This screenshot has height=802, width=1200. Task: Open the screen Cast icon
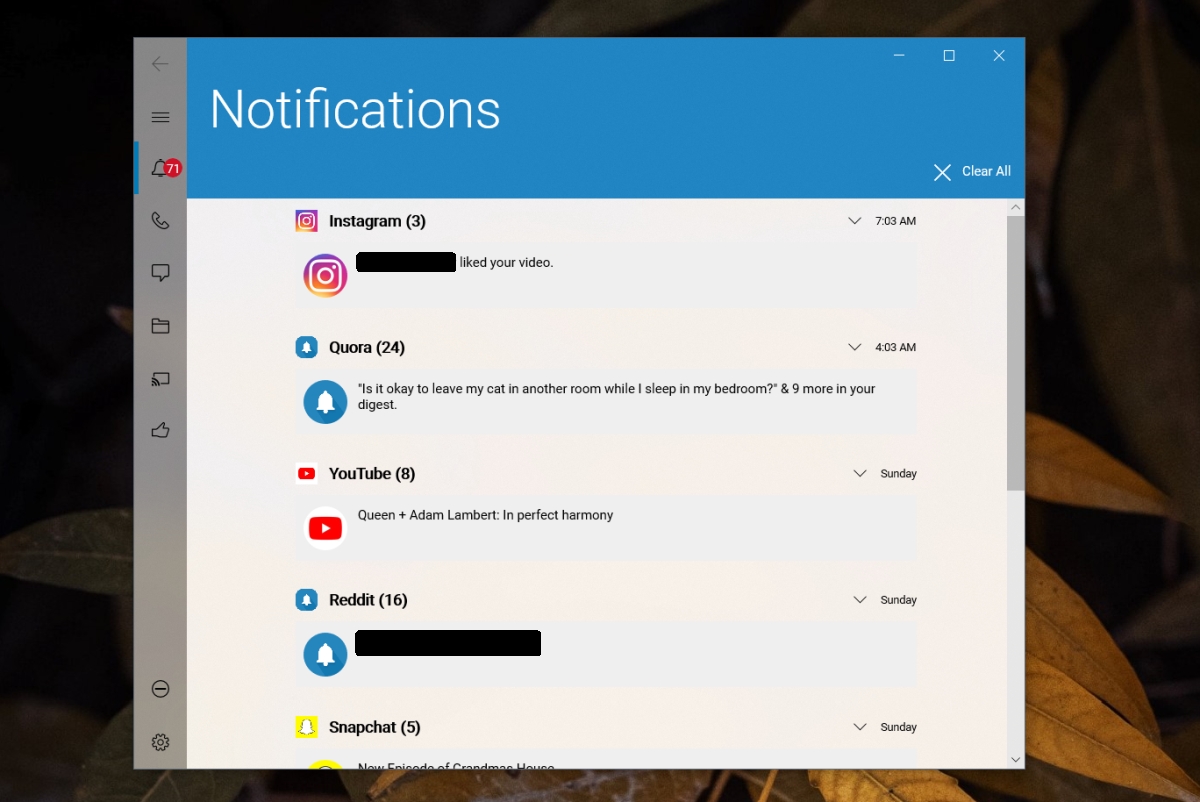tap(160, 379)
